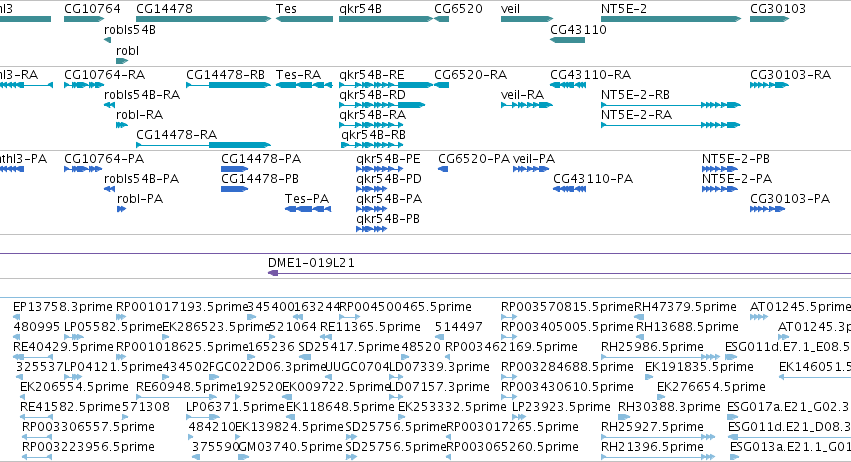Click the CG30103 gene label
This screenshot has height=462, width=851.
pos(778,9)
